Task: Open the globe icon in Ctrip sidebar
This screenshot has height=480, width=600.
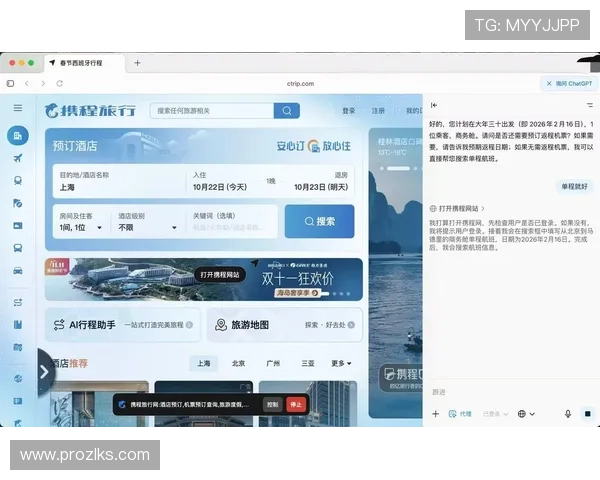Action: click(18, 379)
